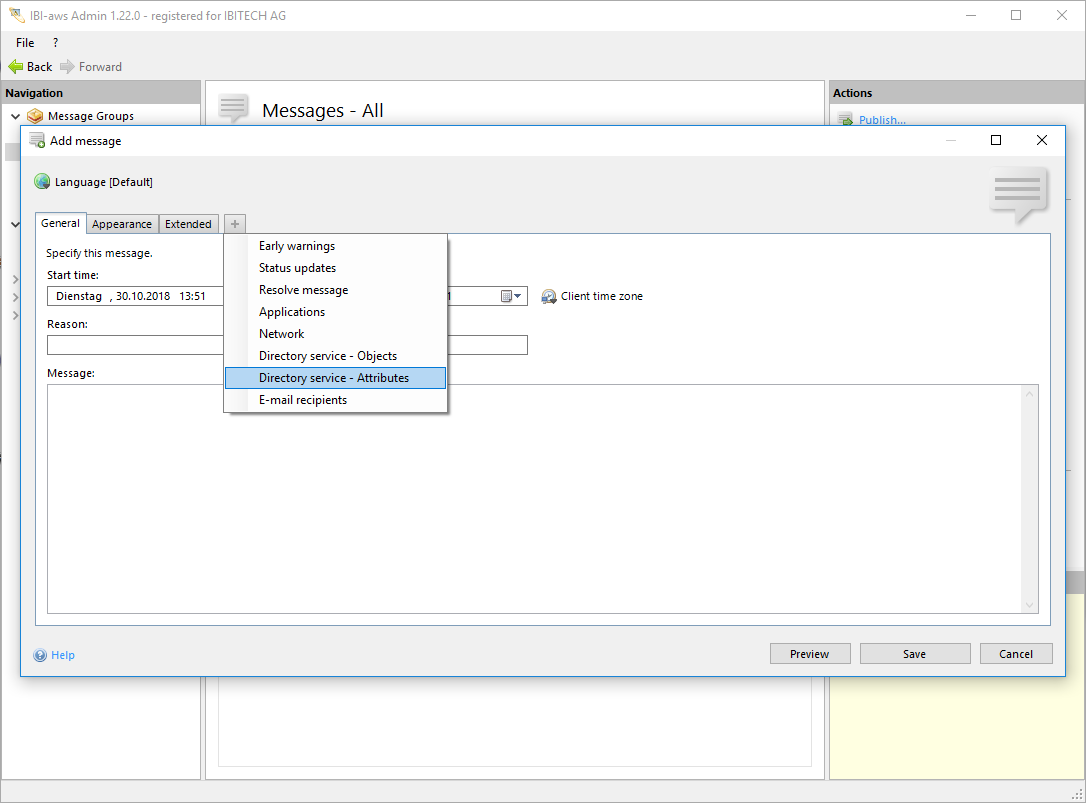The height and width of the screenshot is (803, 1086).
Task: Save the new message
Action: pyautogui.click(x=914, y=654)
